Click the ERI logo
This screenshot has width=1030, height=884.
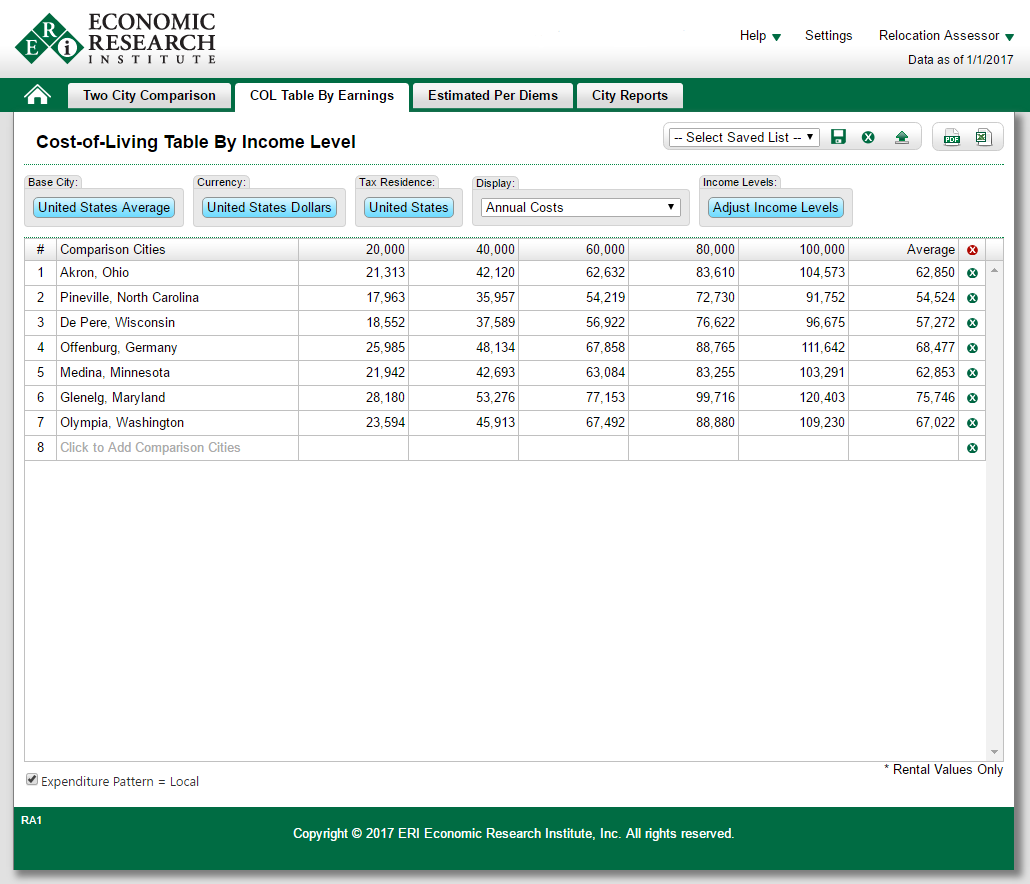coord(116,39)
